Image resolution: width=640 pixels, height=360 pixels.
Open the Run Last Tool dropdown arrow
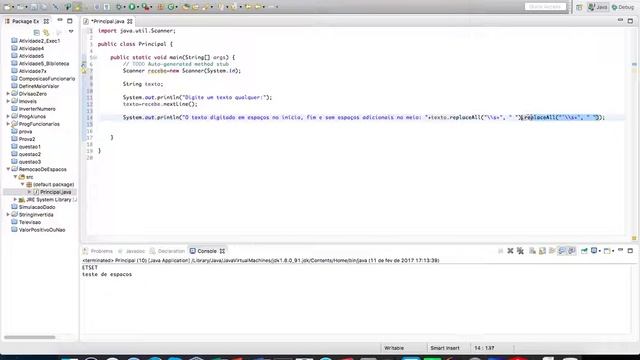tap(151, 7)
